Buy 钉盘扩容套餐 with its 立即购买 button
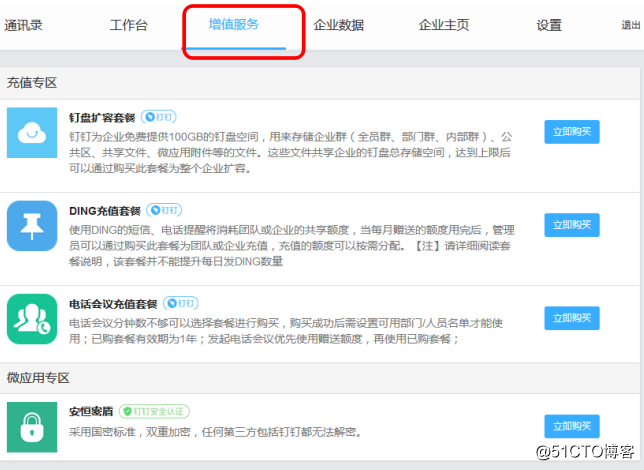Screen dimensions: 644x470 [572, 132]
